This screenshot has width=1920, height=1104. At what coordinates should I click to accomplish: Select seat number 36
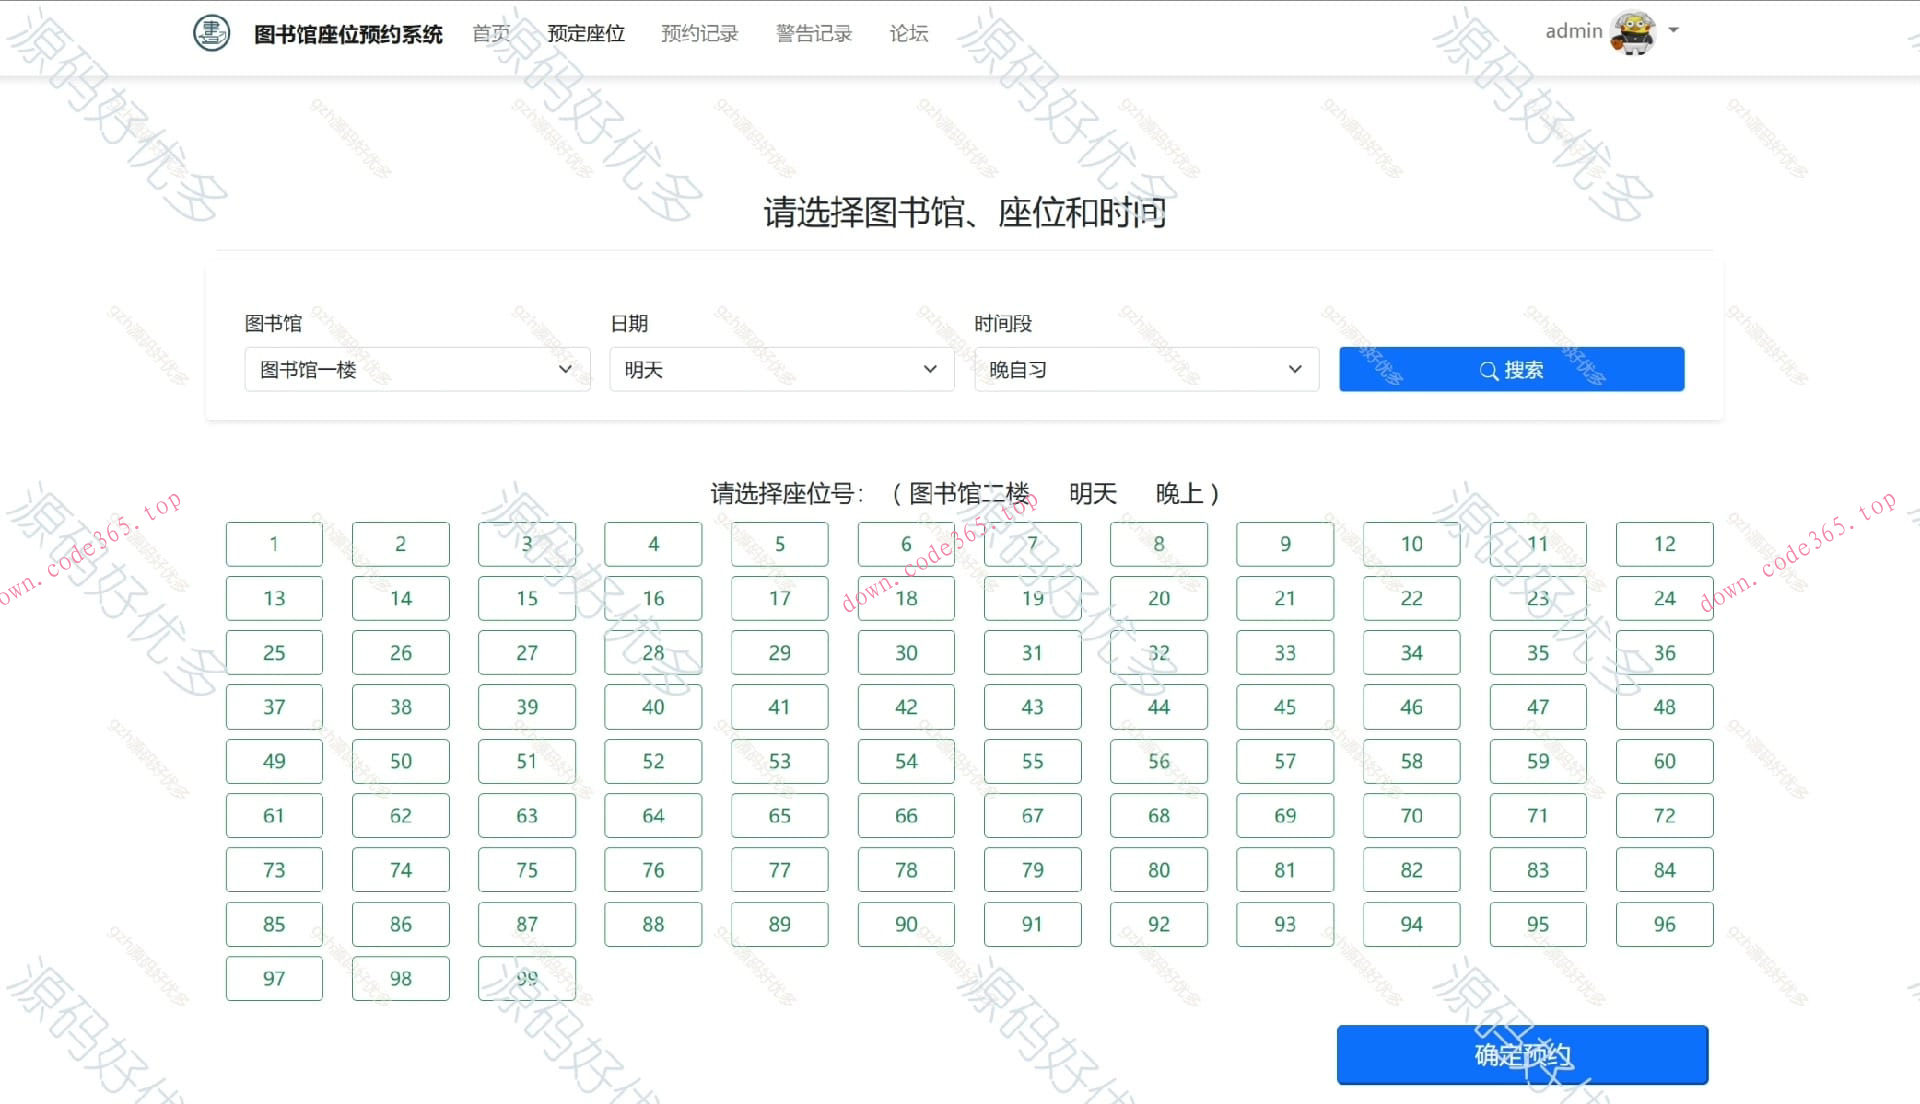1664,652
